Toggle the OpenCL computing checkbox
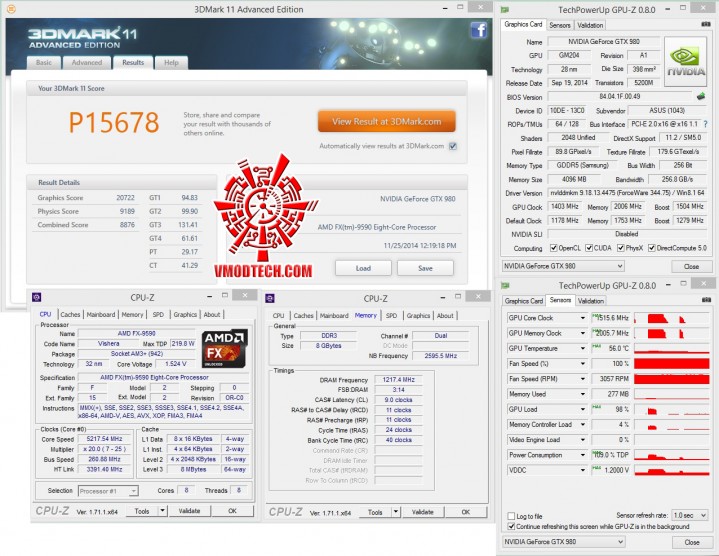 pos(553,248)
